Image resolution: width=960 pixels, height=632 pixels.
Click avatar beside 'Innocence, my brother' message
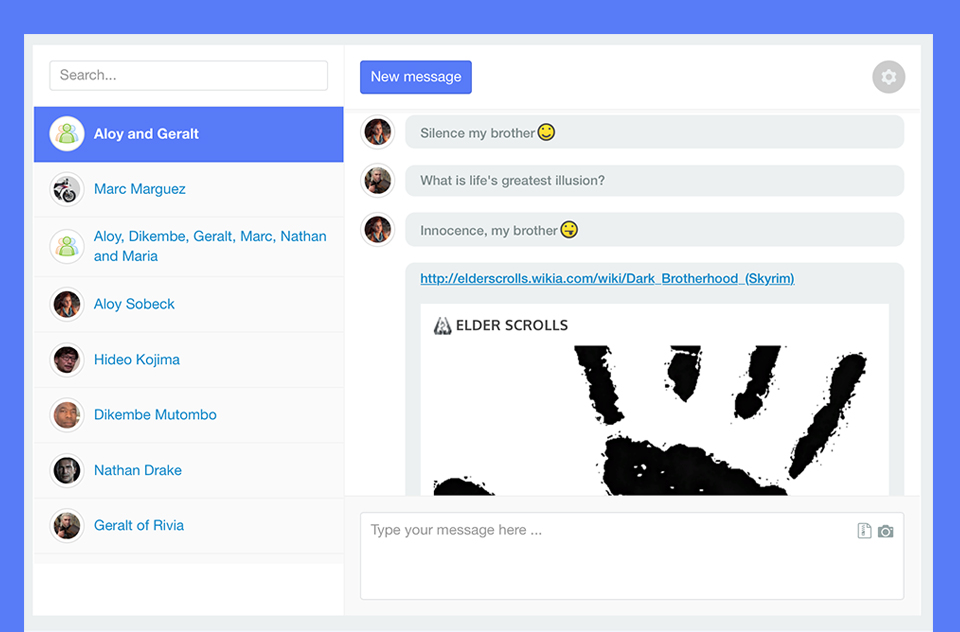(x=378, y=230)
